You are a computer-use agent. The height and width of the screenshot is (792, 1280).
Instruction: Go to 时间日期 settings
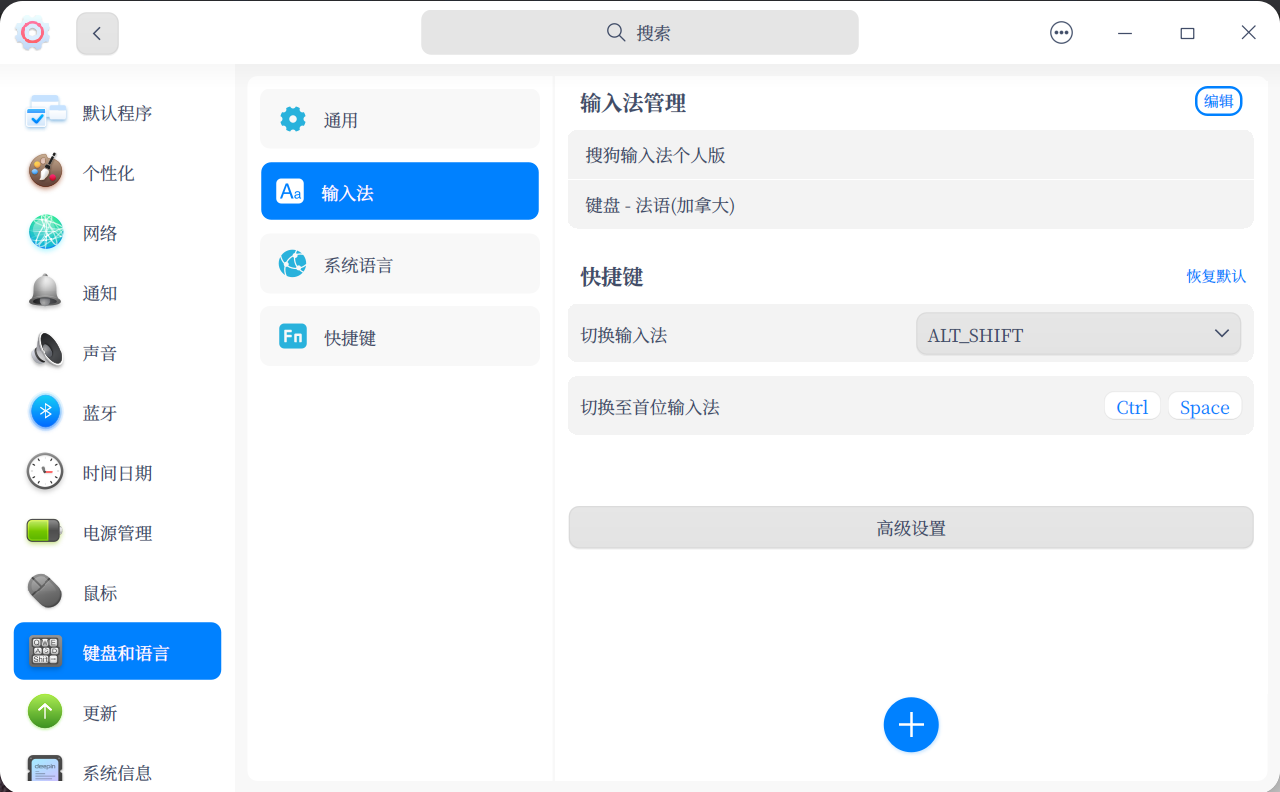click(117, 473)
